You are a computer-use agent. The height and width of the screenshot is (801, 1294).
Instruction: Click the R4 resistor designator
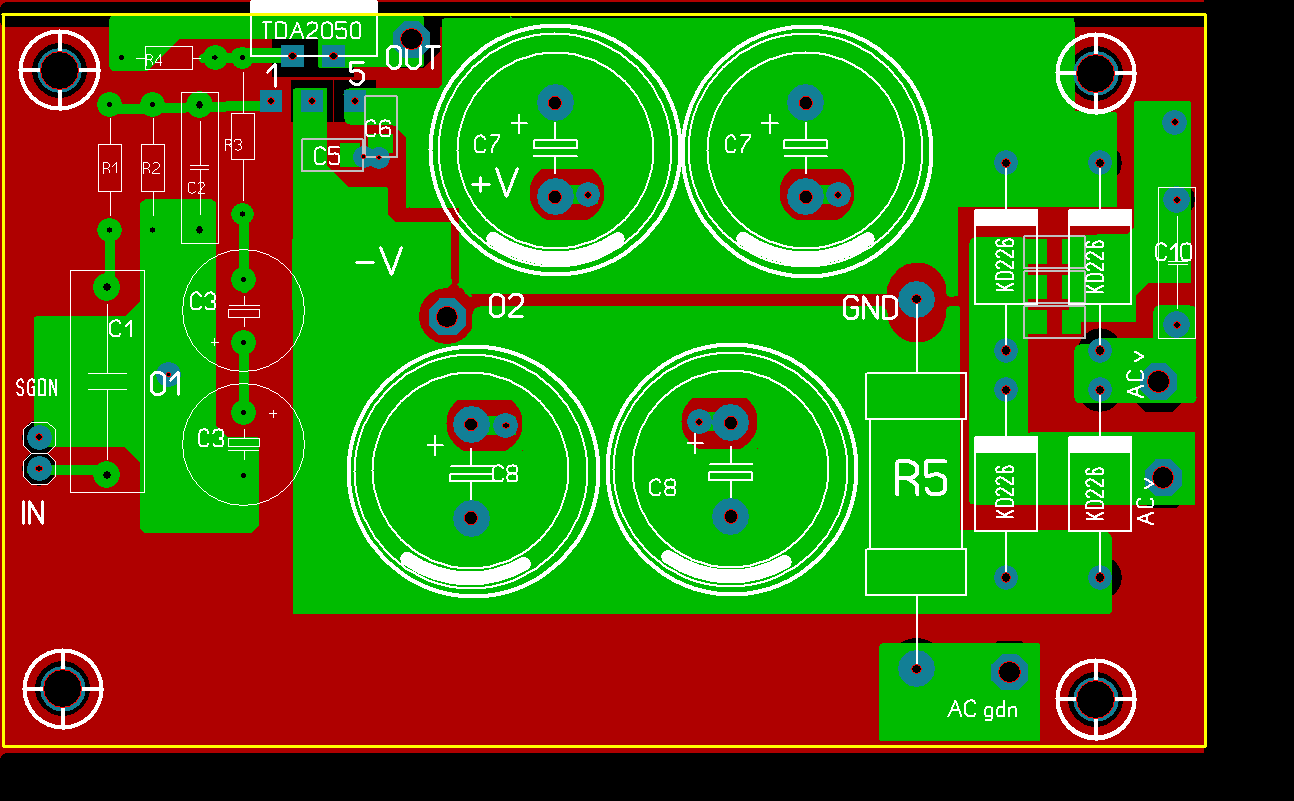coord(154,61)
